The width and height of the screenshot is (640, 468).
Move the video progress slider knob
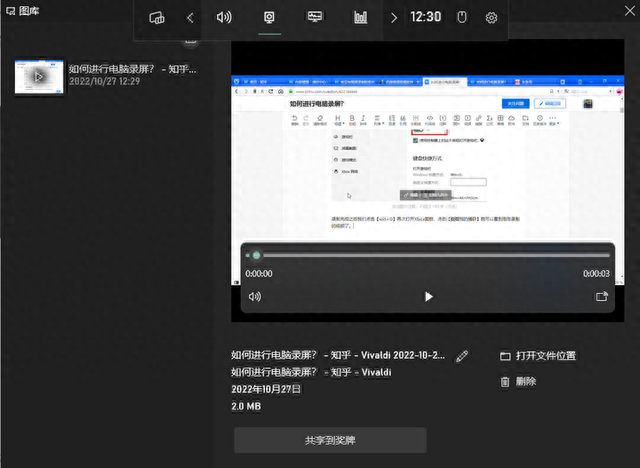click(x=256, y=255)
